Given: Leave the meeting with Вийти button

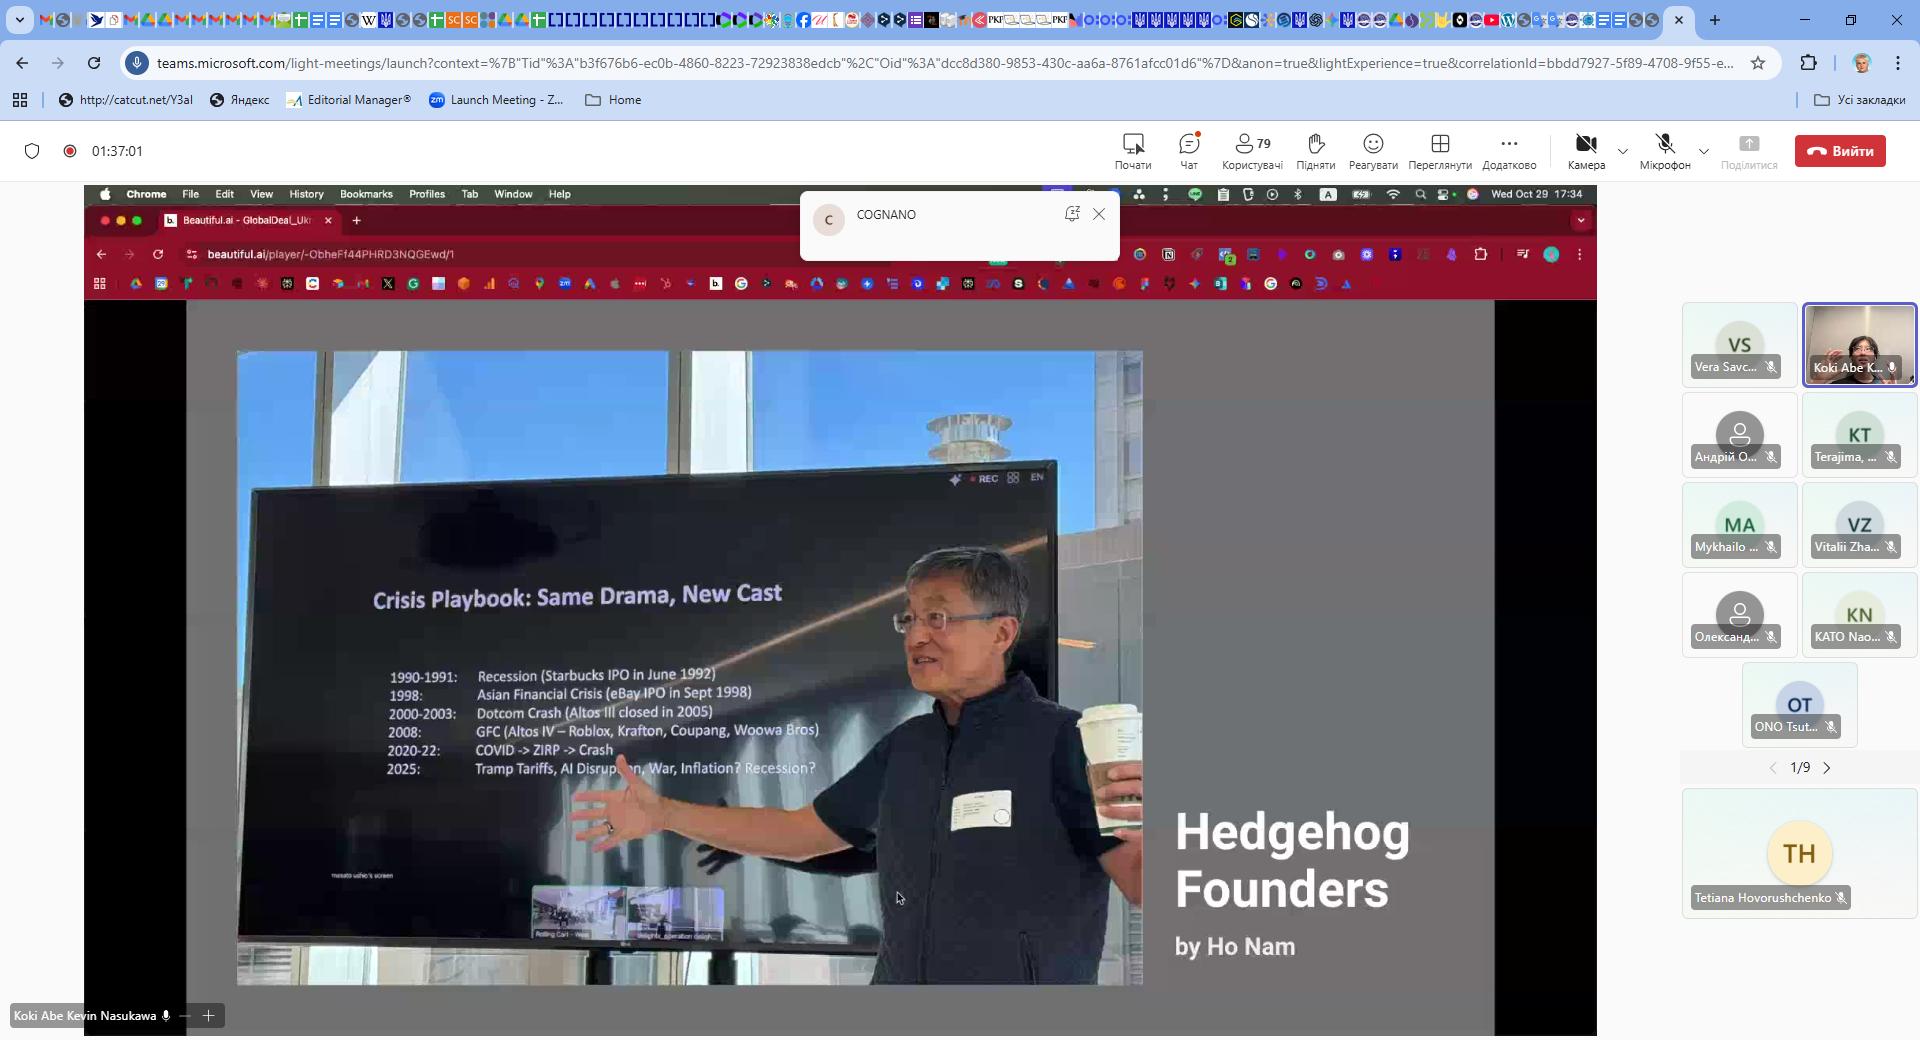Looking at the screenshot, I should [1840, 151].
